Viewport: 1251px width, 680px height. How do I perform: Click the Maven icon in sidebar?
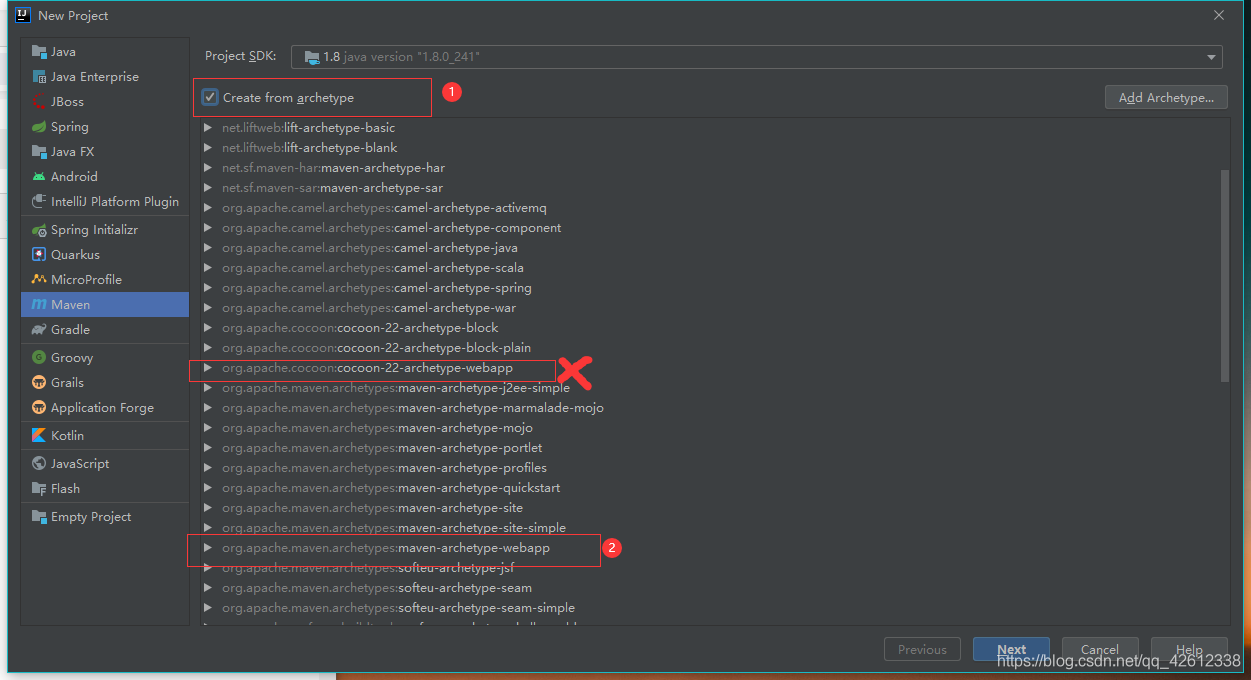(x=39, y=305)
